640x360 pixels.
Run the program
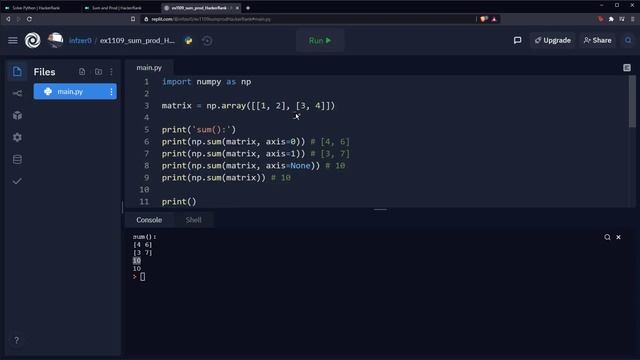(320, 40)
